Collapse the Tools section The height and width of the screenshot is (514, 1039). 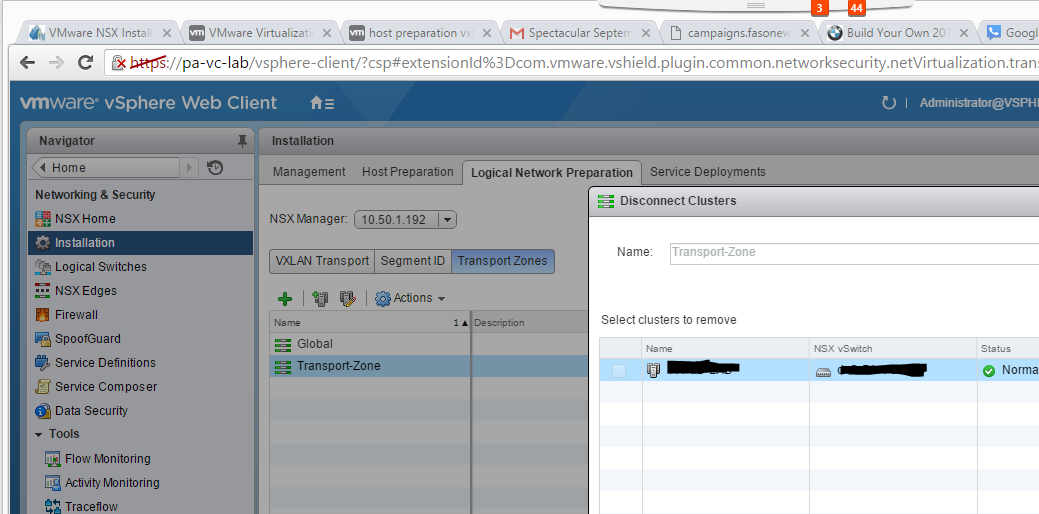click(x=39, y=435)
